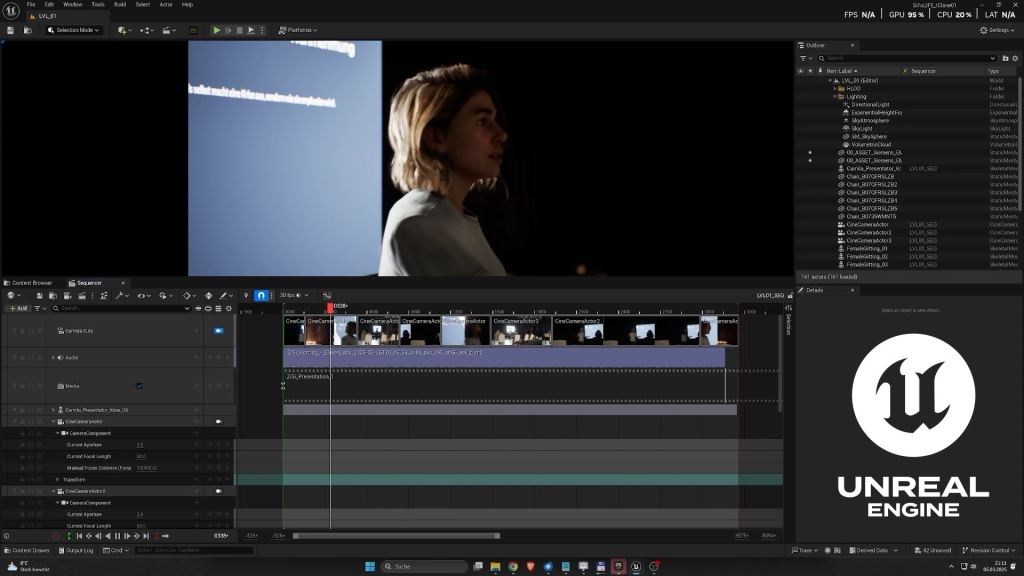1024x576 pixels.
Task: Open play options three-dot menu
Action: tap(263, 30)
